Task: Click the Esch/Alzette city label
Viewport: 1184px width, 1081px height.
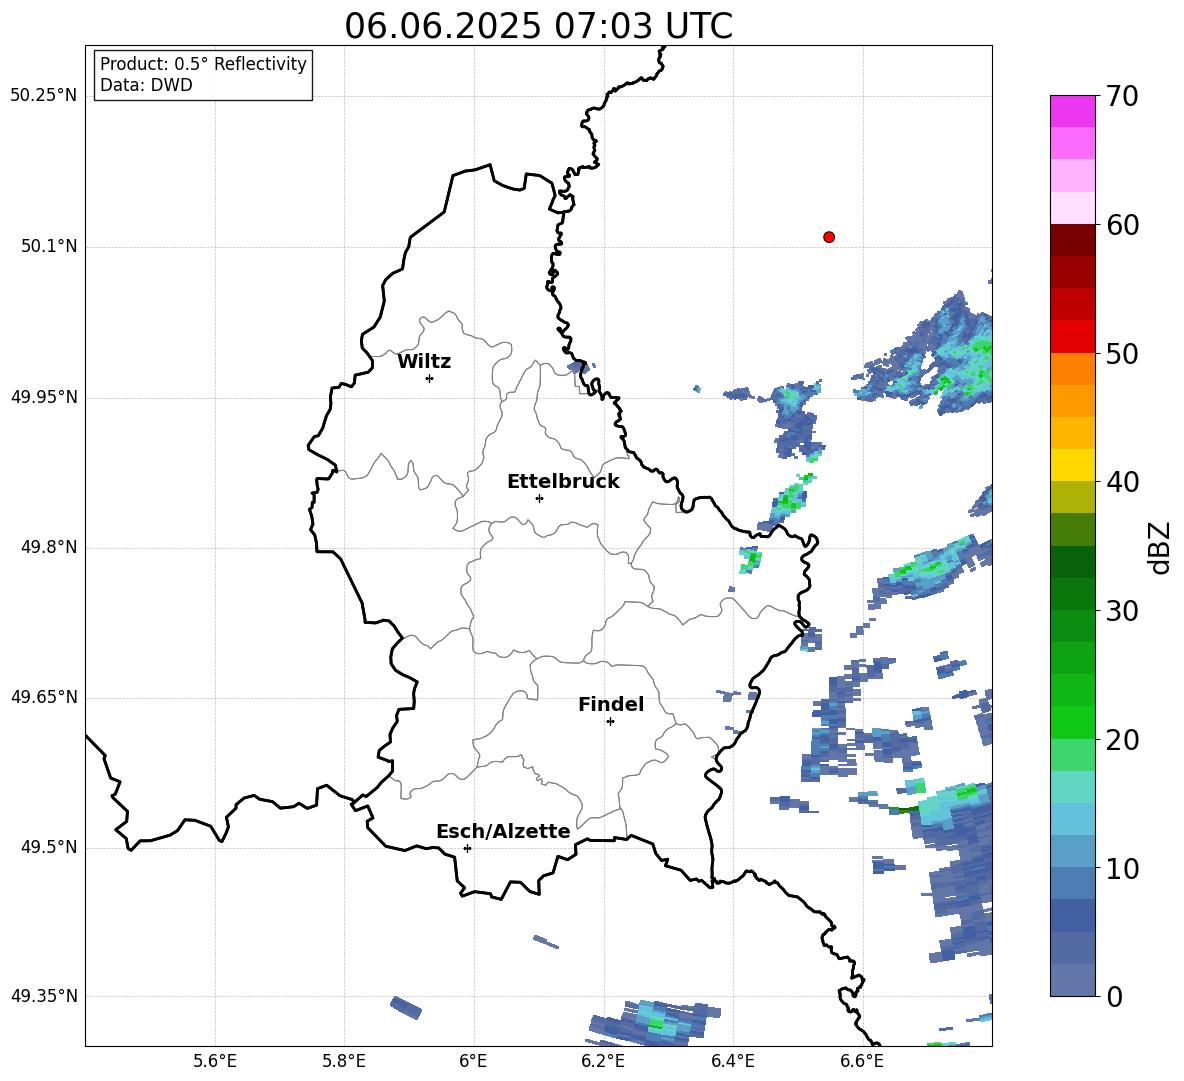Action: click(503, 831)
